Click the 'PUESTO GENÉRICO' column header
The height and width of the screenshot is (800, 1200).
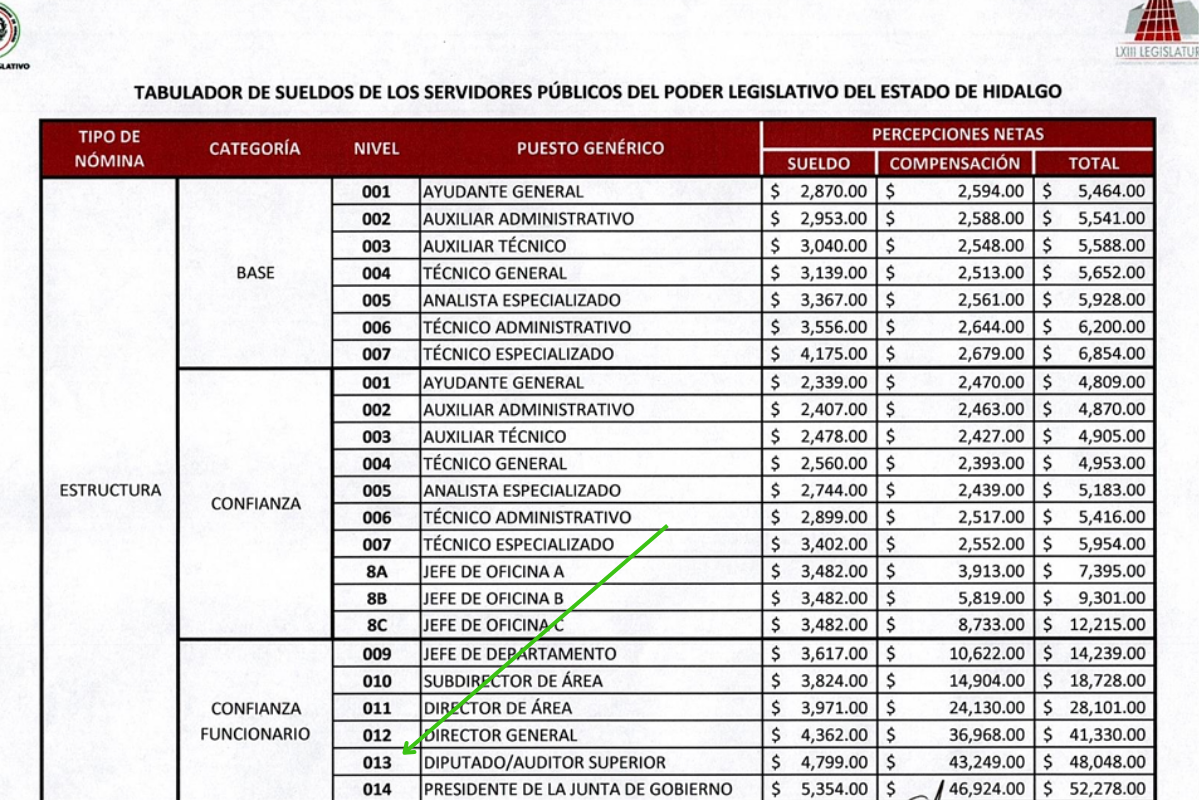pos(590,148)
